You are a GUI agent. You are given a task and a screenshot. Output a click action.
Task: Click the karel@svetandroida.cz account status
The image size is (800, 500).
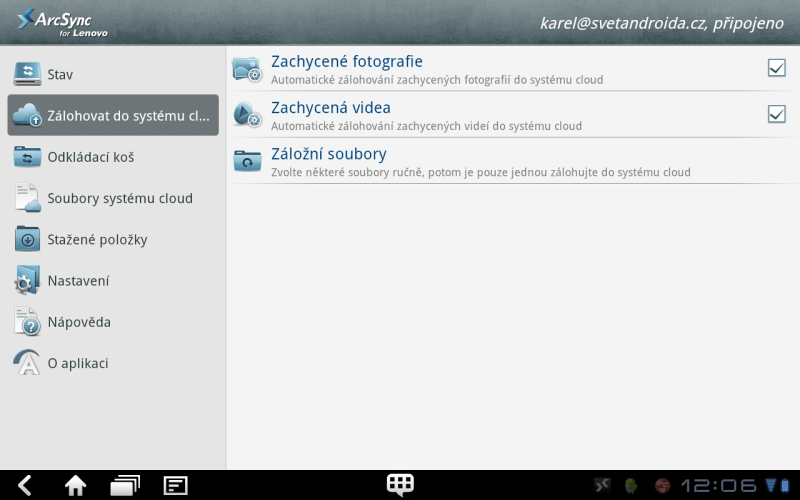pos(662,23)
